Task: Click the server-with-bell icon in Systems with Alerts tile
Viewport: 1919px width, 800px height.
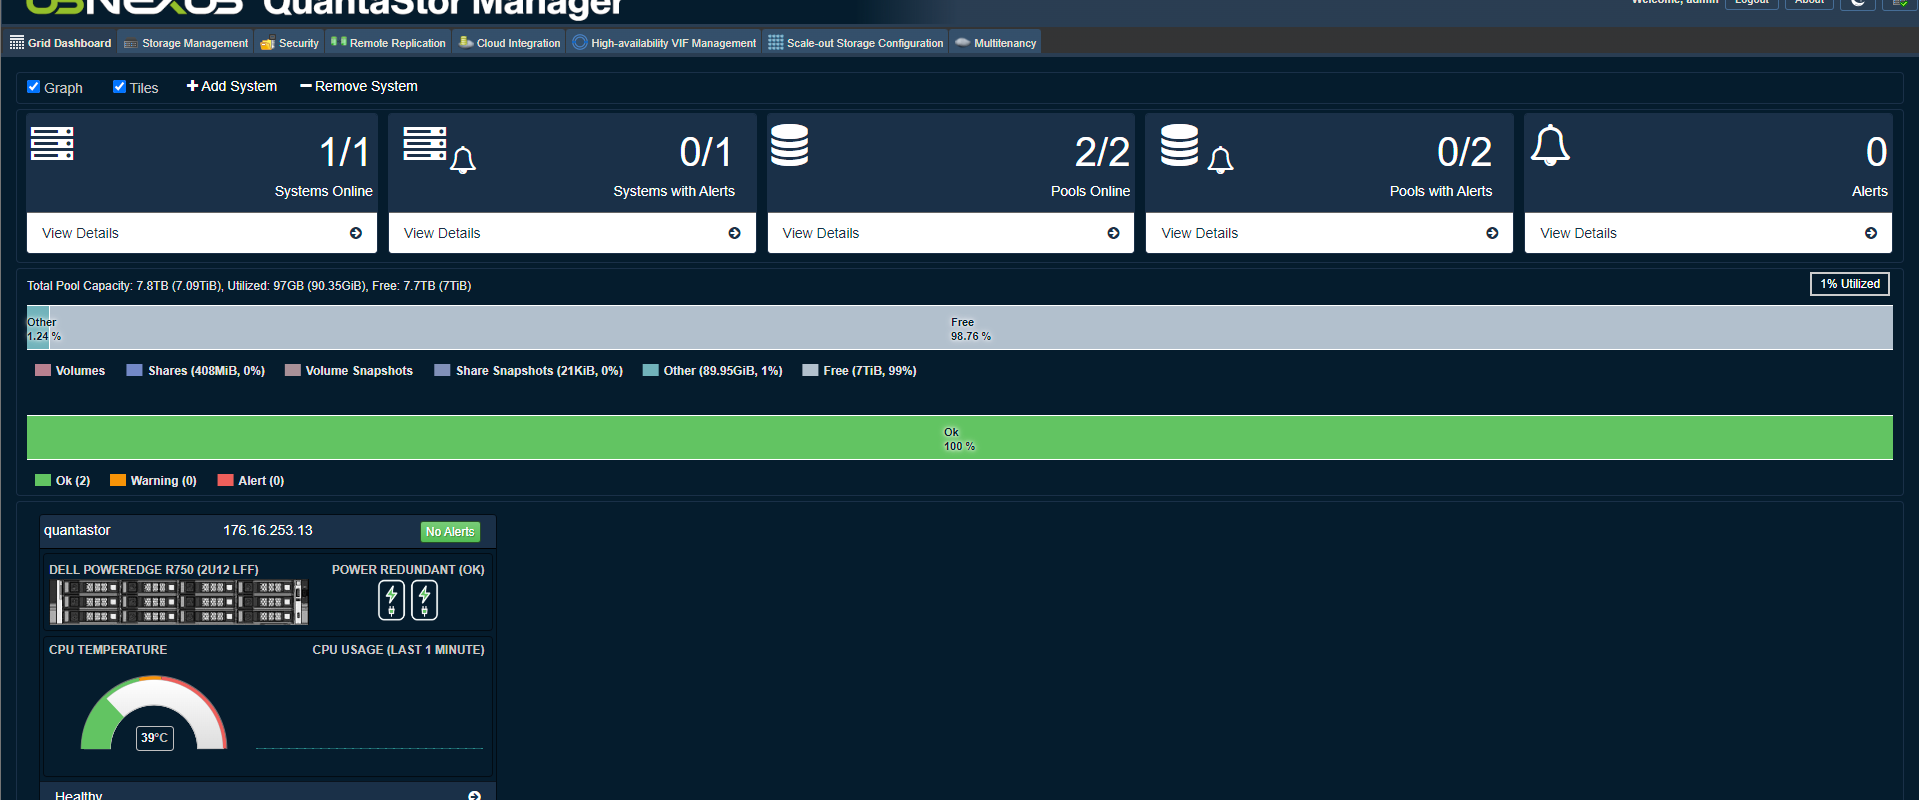Action: pyautogui.click(x=439, y=148)
